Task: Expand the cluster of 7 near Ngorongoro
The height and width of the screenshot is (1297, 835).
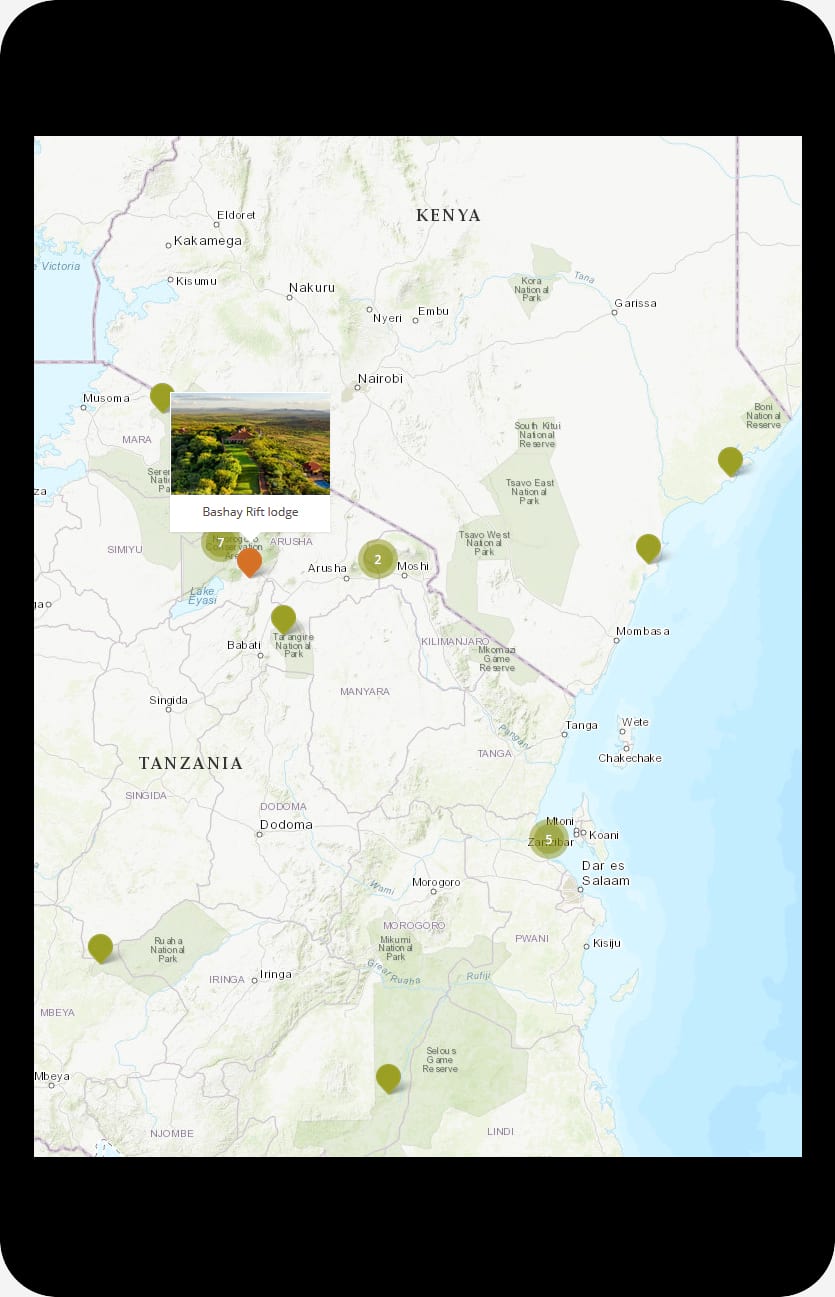Action: tap(220, 543)
